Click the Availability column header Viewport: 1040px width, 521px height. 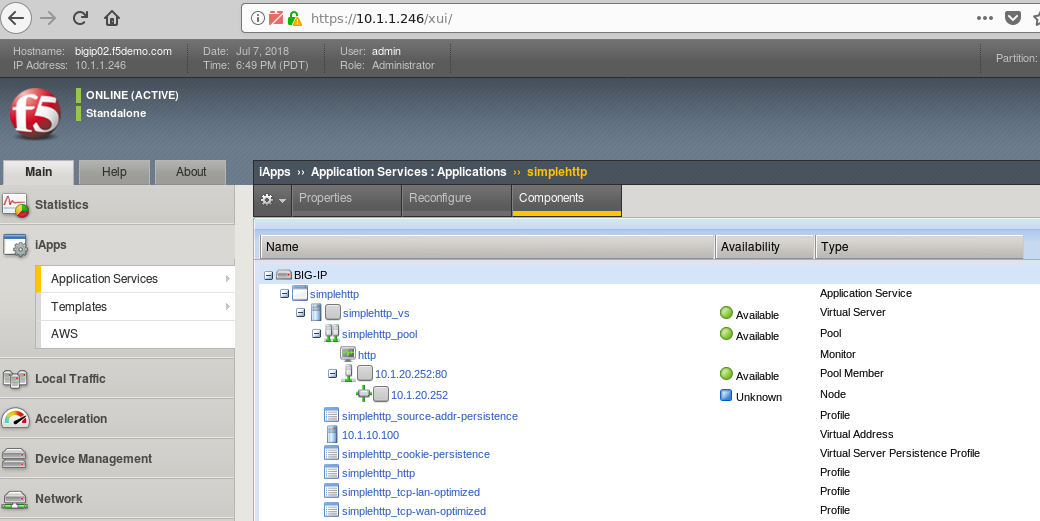coord(765,247)
